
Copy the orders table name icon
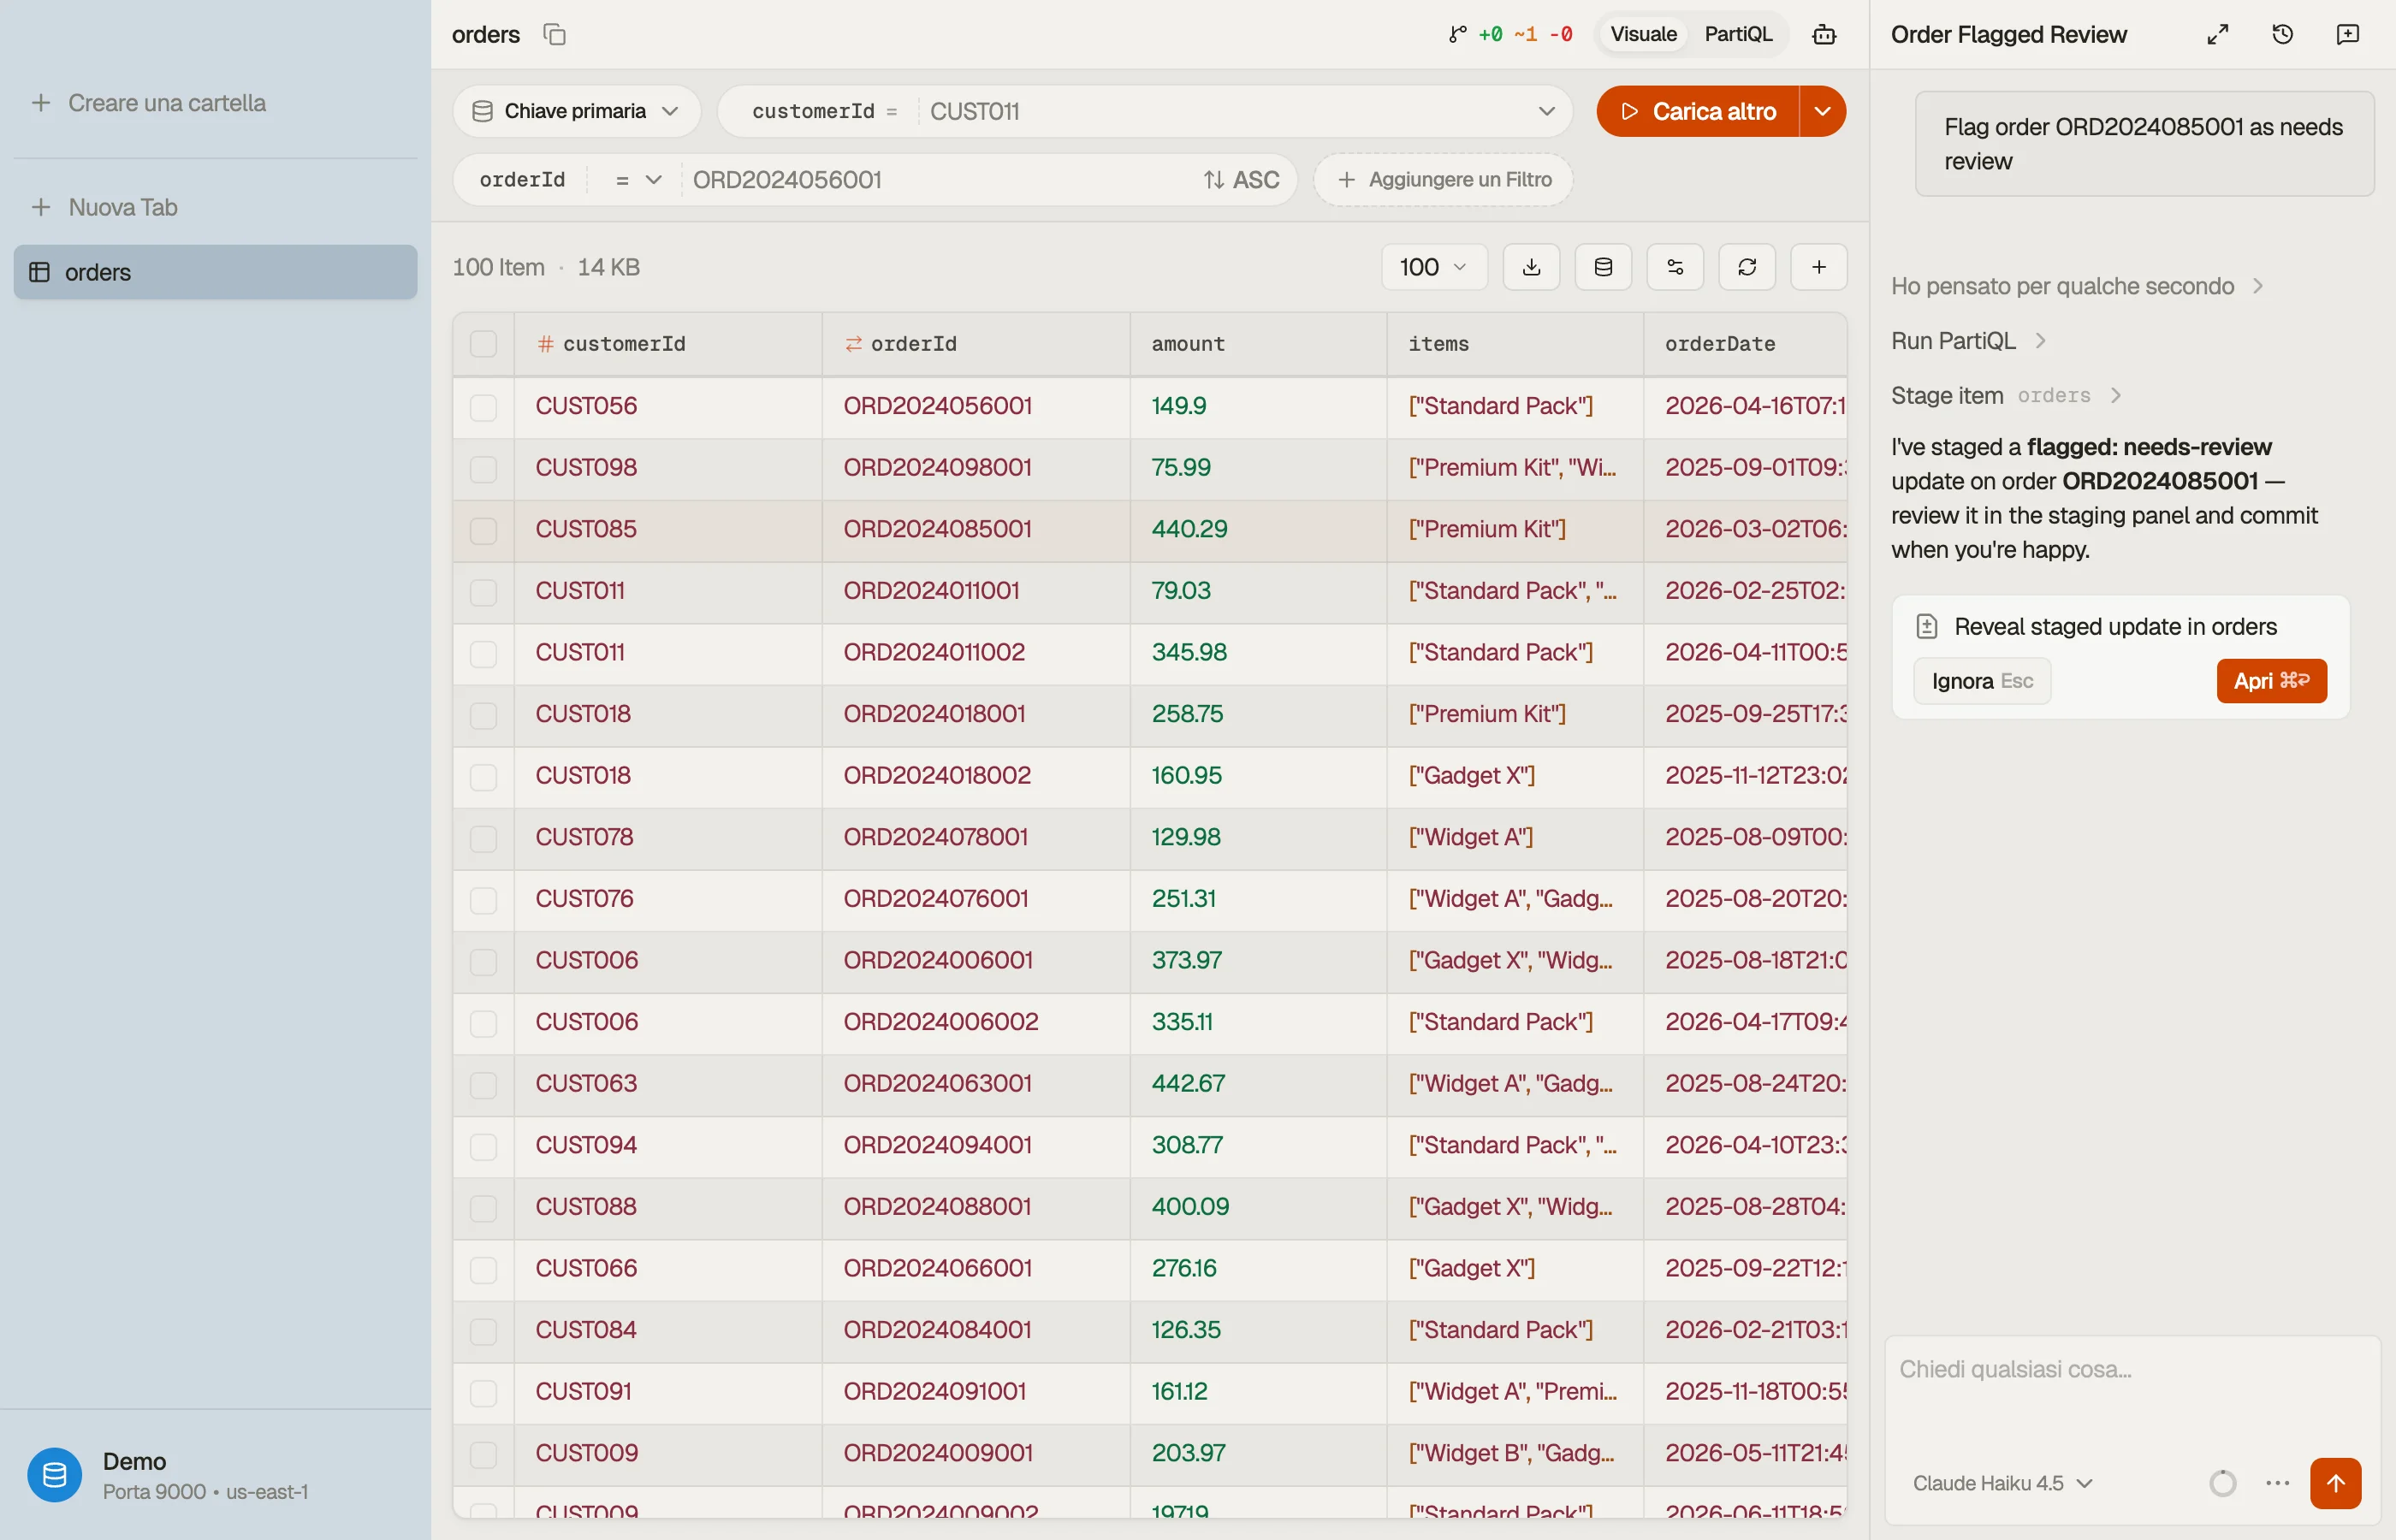[554, 35]
